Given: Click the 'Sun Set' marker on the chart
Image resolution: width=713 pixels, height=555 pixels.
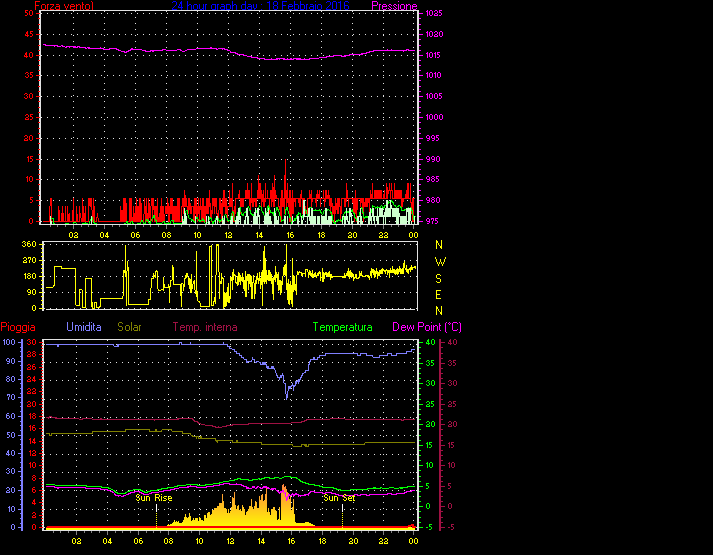Looking at the screenshot, I should [340, 497].
